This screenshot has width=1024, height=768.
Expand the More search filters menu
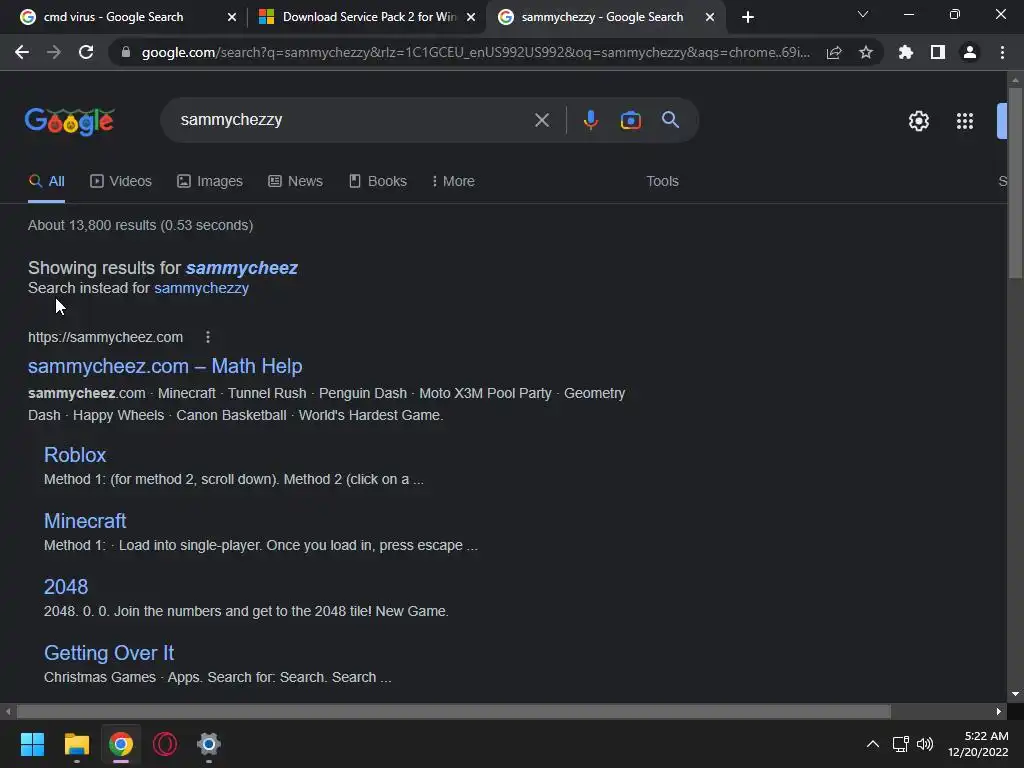[x=453, y=181]
